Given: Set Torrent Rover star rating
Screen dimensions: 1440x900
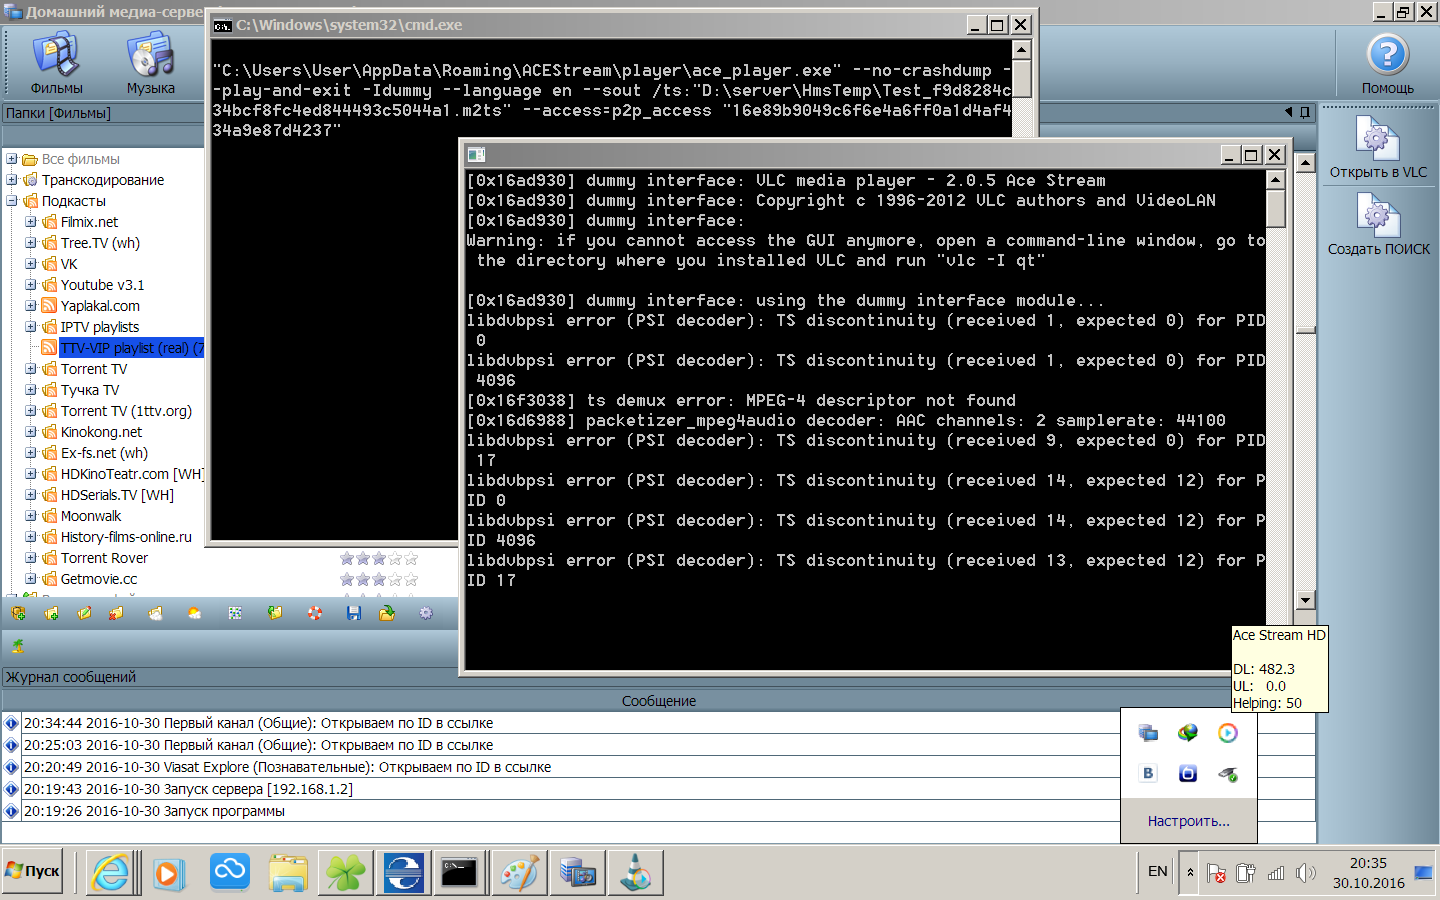Looking at the screenshot, I should (x=378, y=559).
